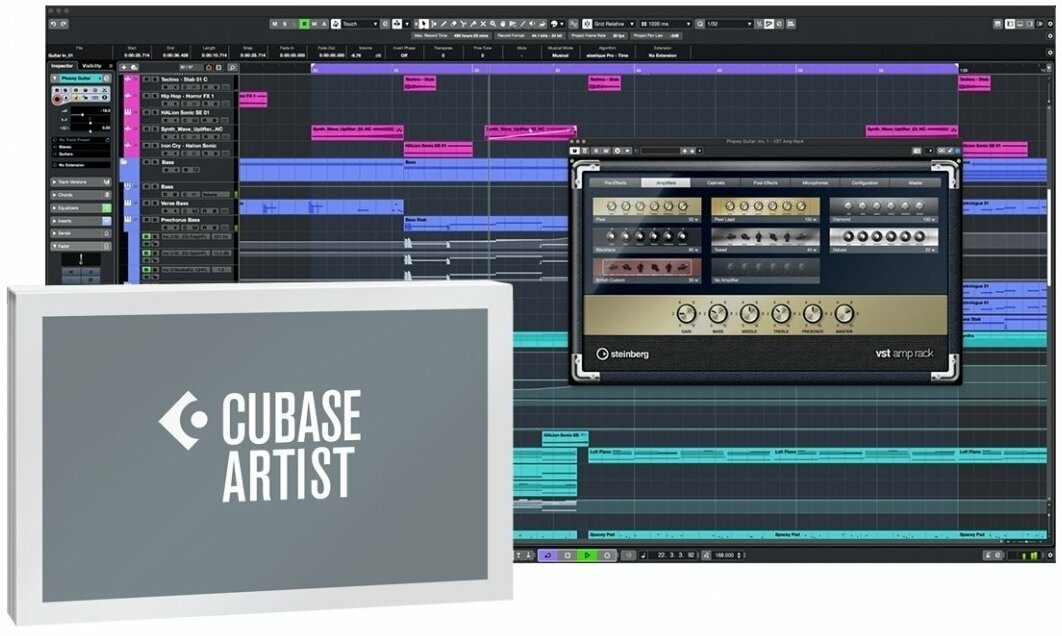Open the Touch automation mode dropdown
1062x636 pixels.
(x=359, y=24)
